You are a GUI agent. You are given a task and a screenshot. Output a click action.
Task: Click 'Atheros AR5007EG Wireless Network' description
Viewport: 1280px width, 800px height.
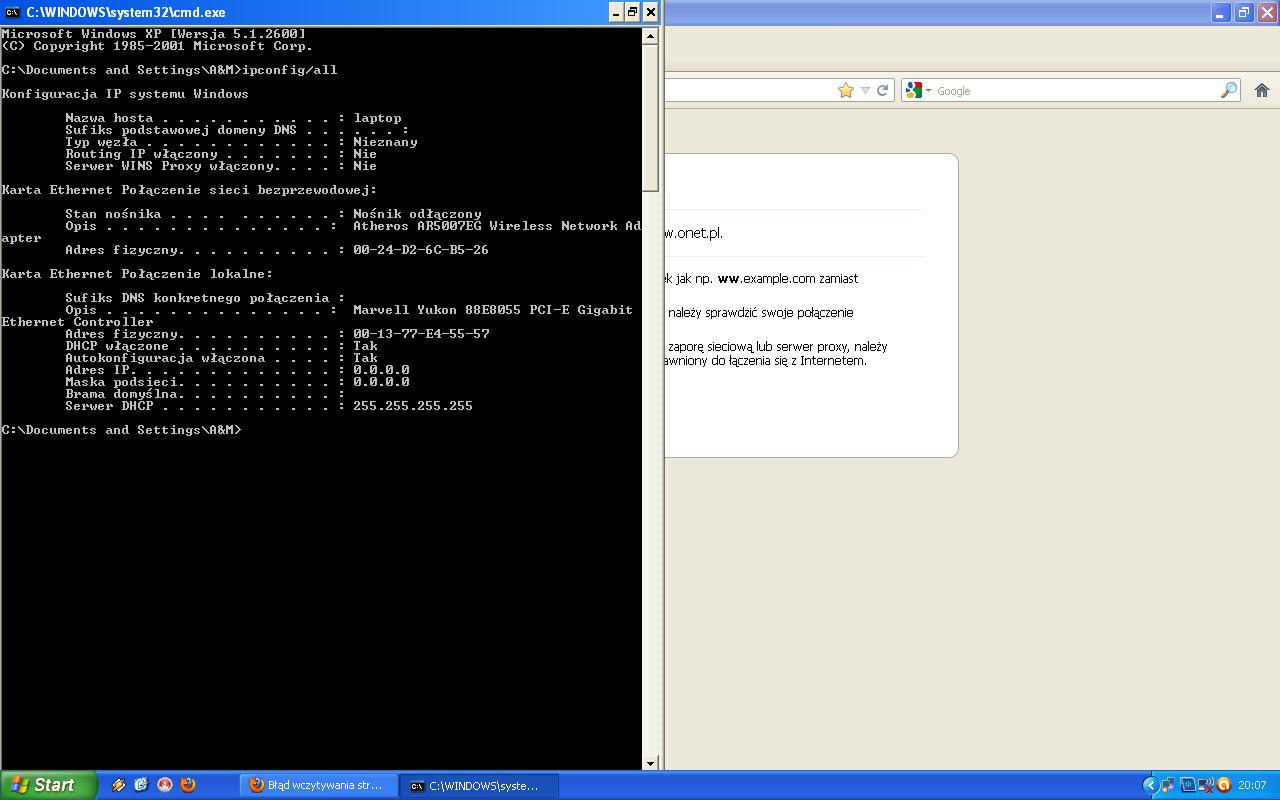tap(485, 226)
